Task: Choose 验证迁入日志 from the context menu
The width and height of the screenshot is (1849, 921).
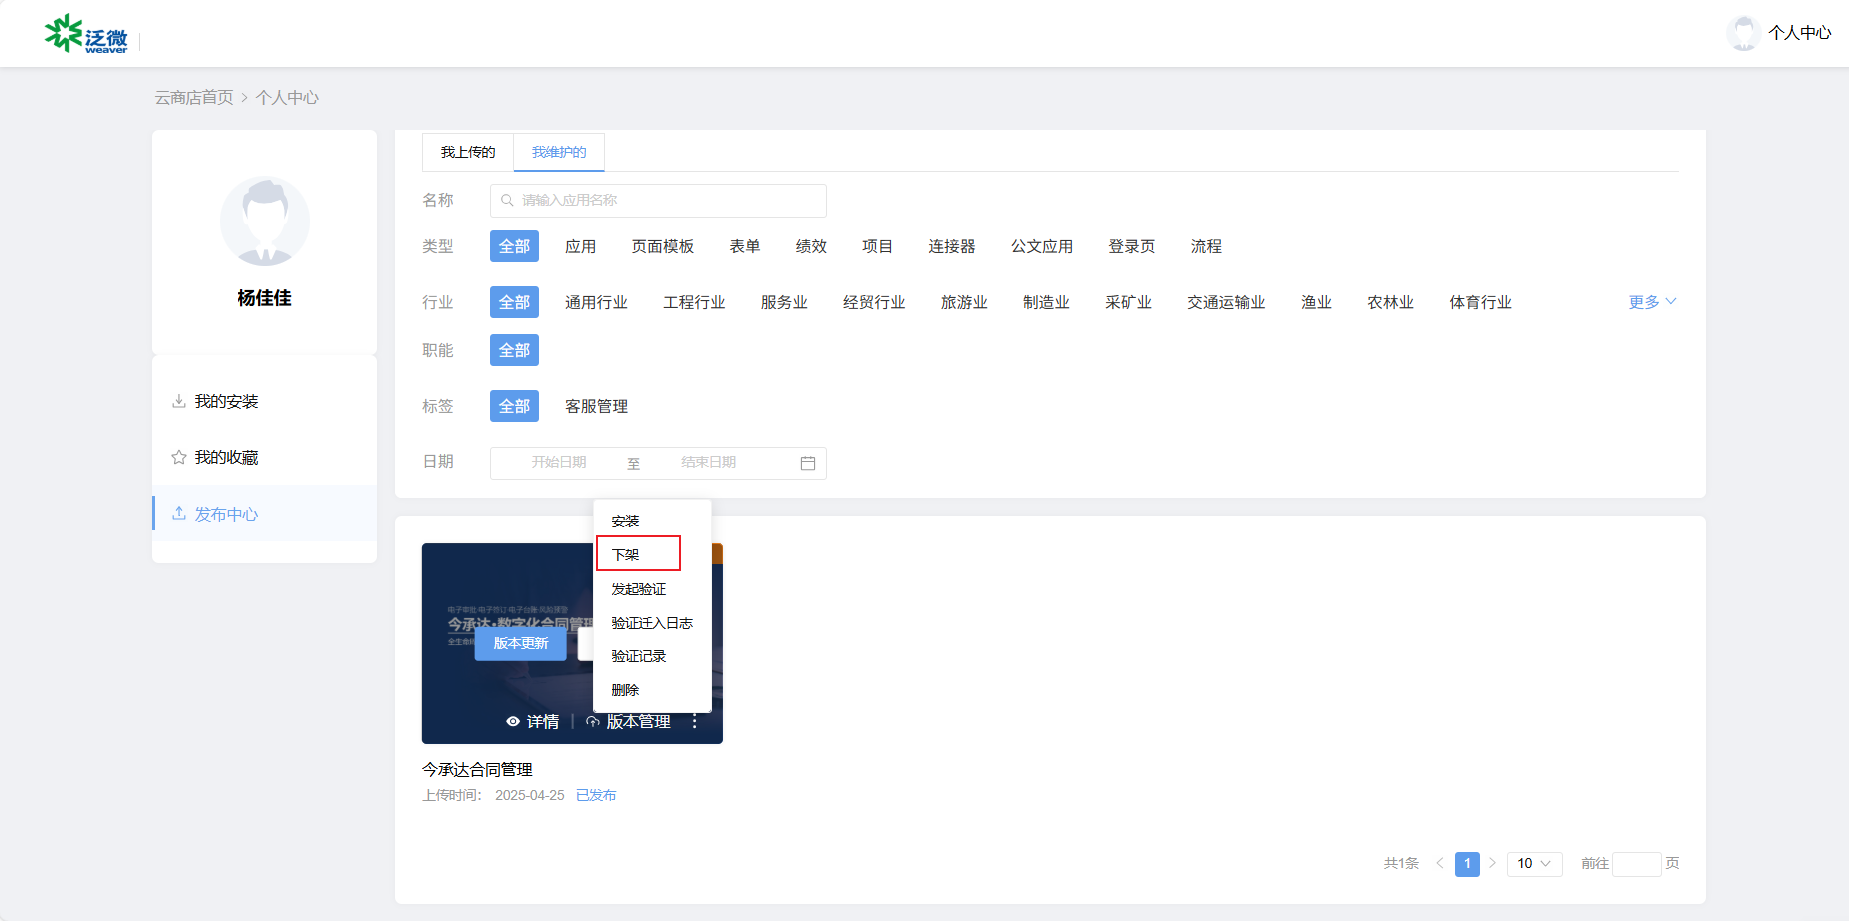Action: 652,623
